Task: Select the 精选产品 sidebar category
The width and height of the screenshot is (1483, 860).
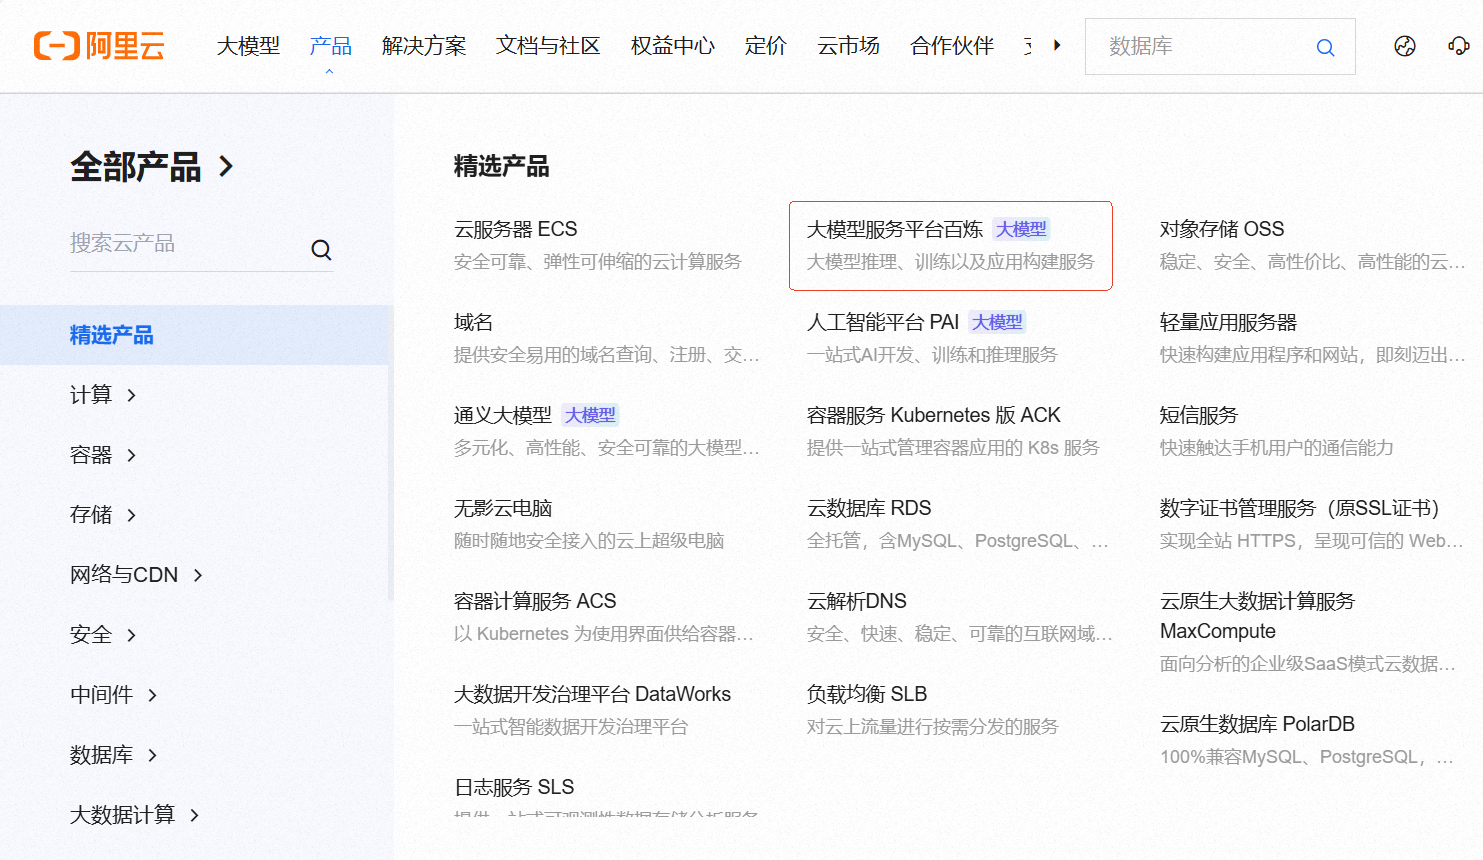Action: click(x=196, y=335)
